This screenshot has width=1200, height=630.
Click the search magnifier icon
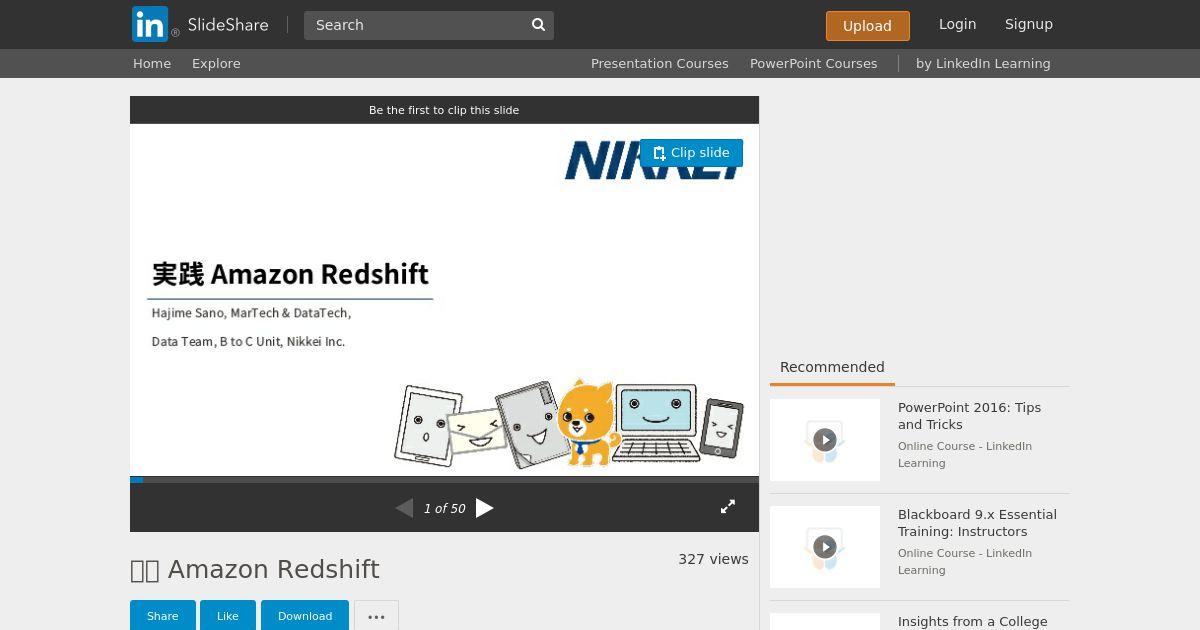pos(538,25)
